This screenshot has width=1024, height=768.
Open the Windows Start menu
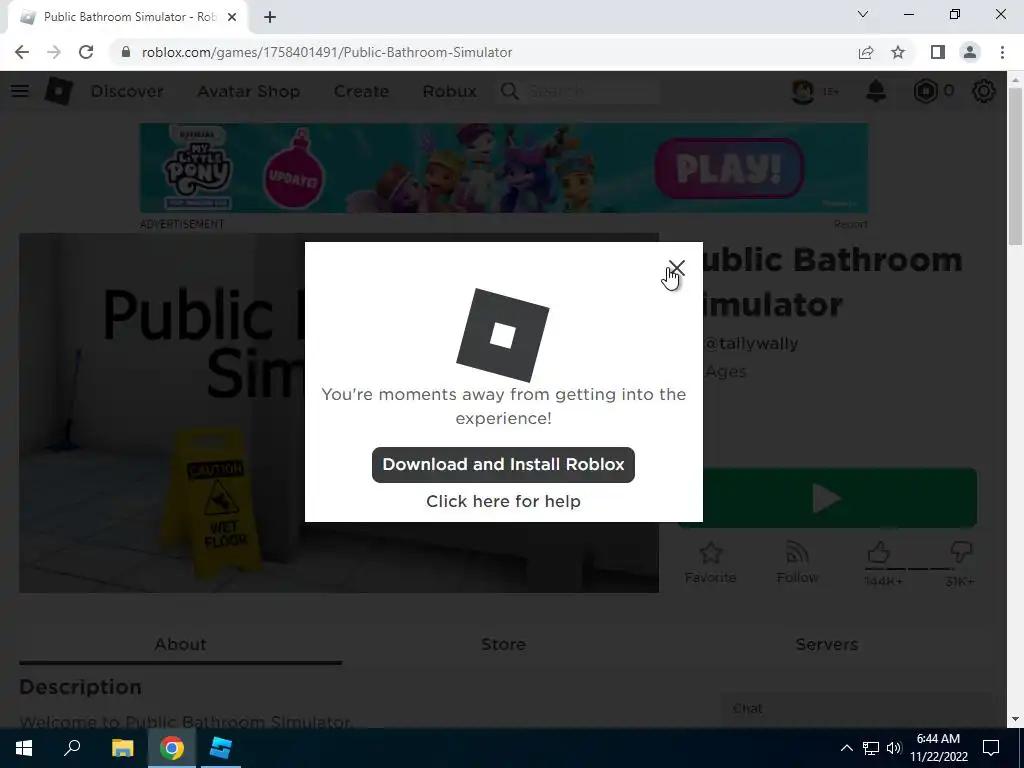pos(24,748)
